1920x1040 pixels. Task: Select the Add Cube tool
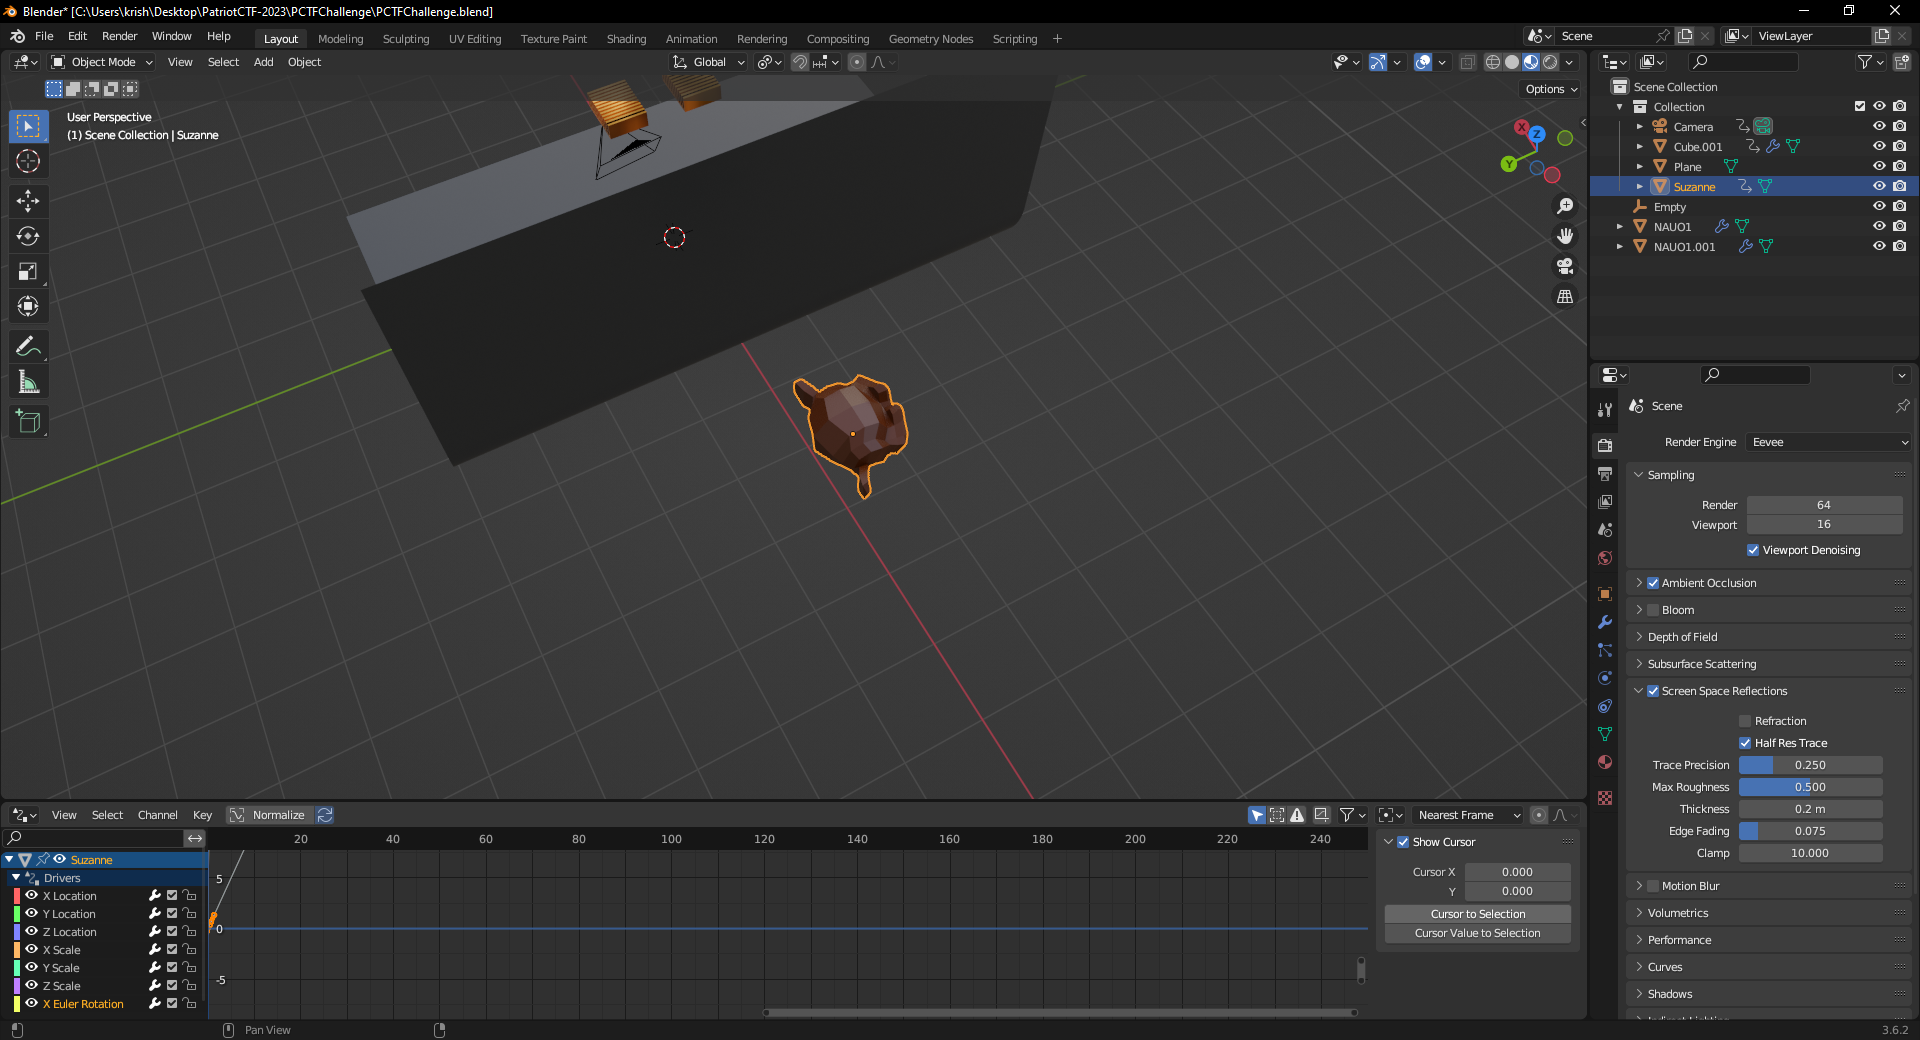point(28,422)
